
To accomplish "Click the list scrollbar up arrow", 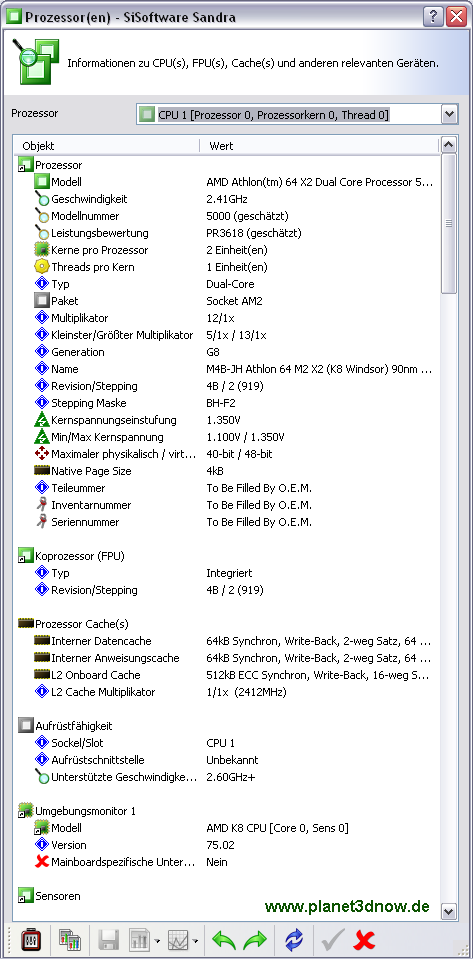I will (x=449, y=145).
